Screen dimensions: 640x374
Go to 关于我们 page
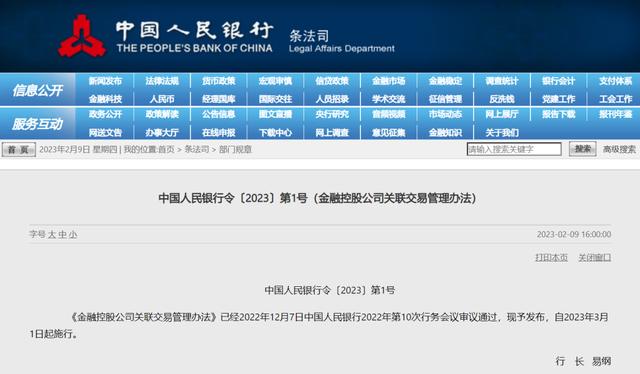click(x=502, y=133)
